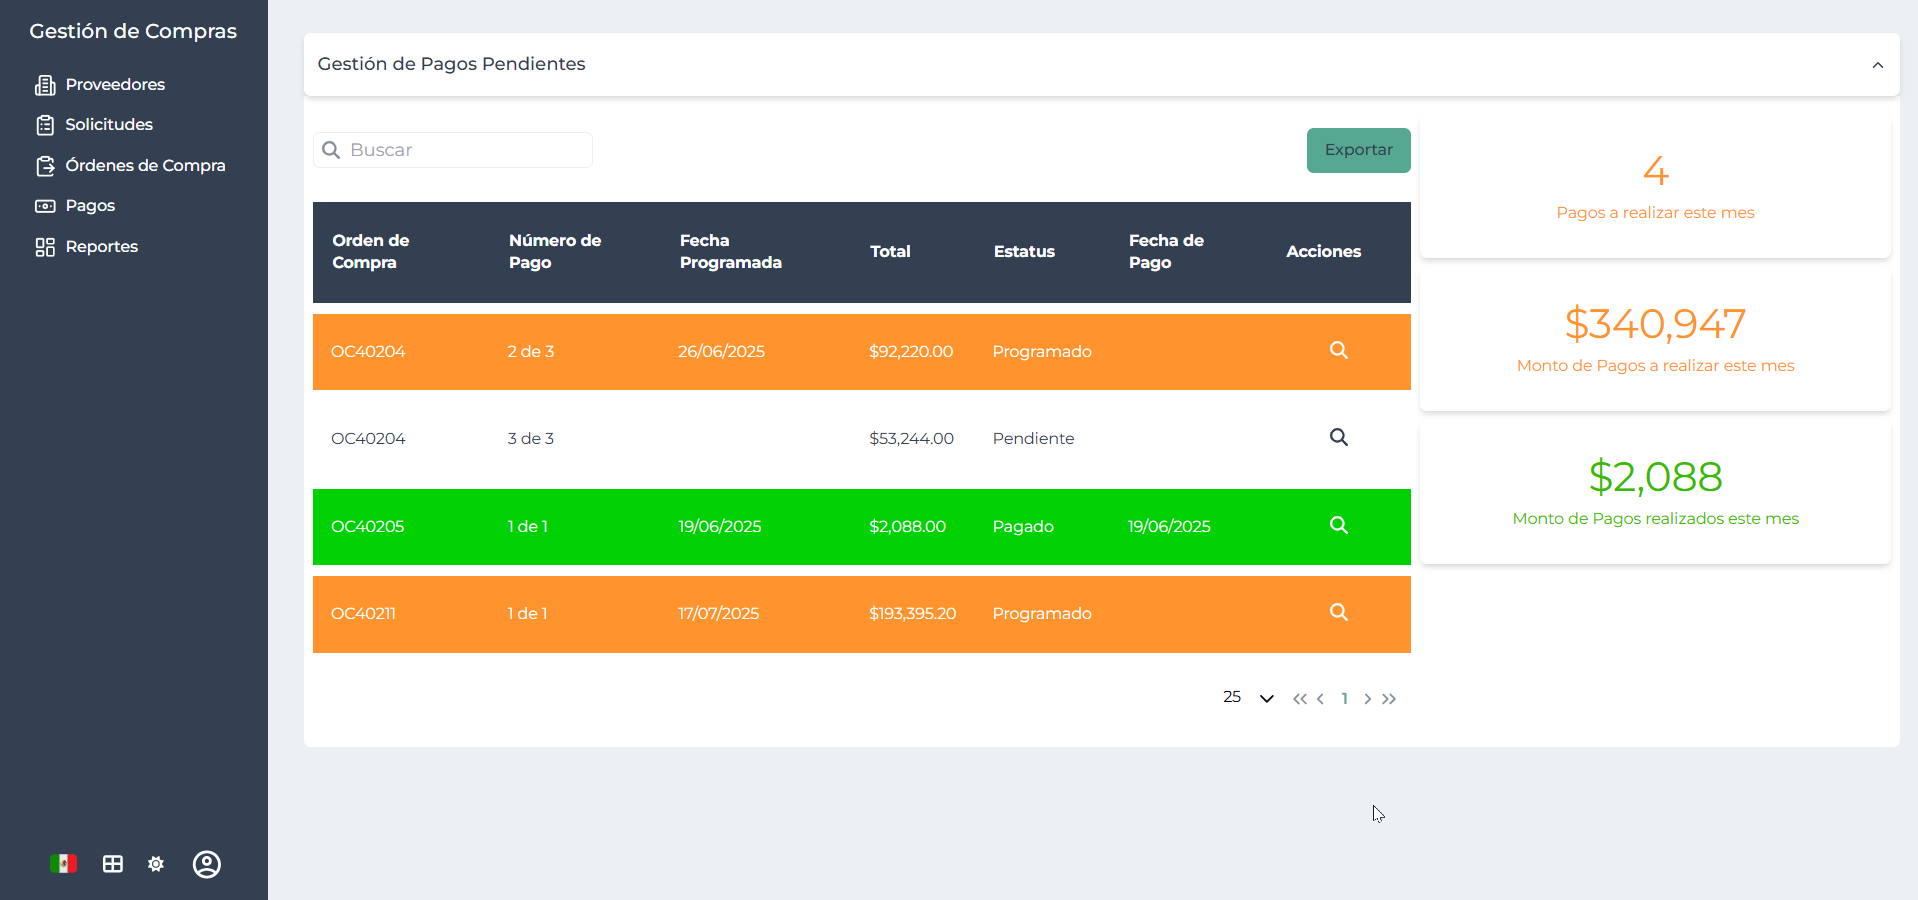Collapse the Gestión de Pagos Pendientes panel
Viewport: 1918px width, 900px height.
[1877, 65]
